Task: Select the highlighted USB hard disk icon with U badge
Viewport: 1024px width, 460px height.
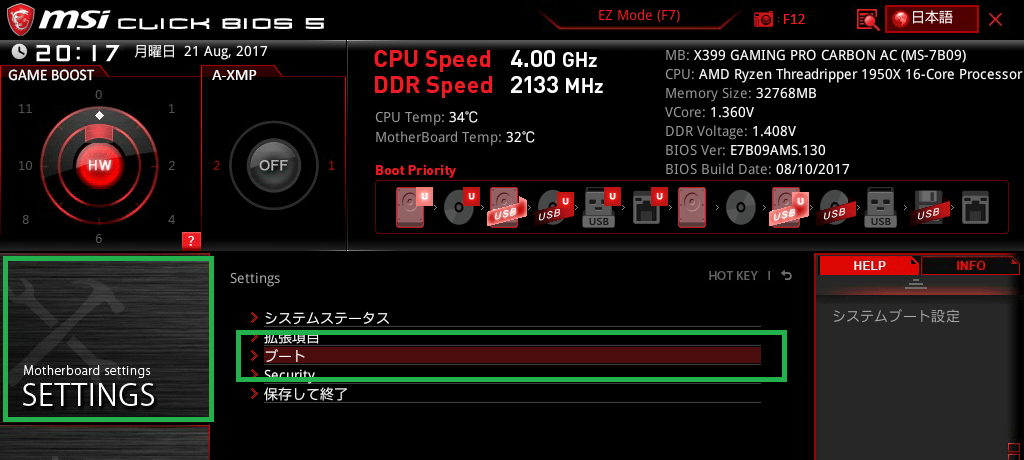Action: [x=788, y=207]
